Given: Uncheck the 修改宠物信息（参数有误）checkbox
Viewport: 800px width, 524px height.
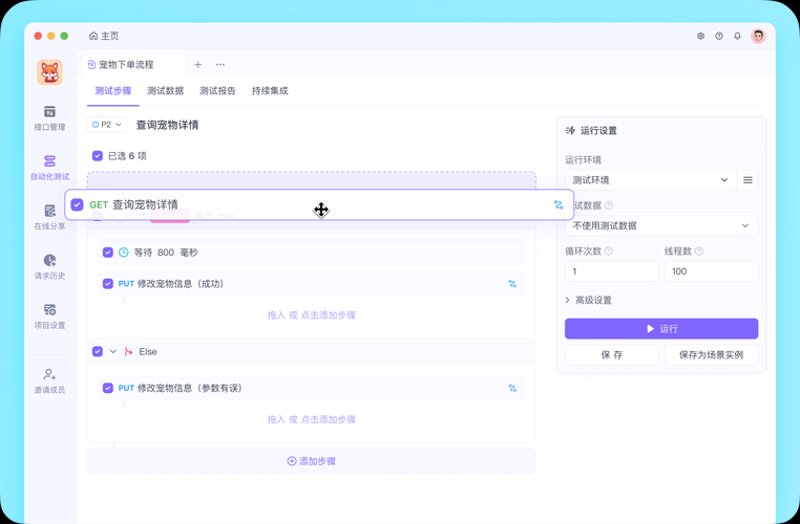Looking at the screenshot, I should pyautogui.click(x=108, y=388).
